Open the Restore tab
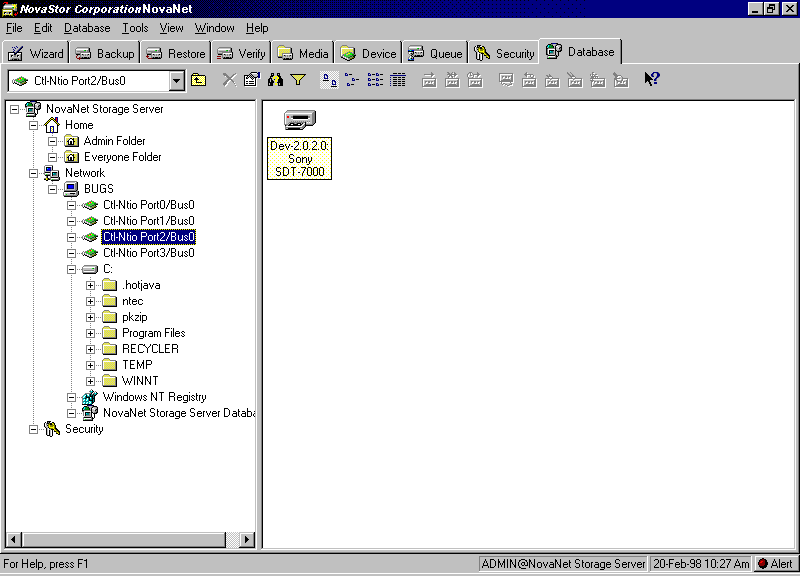The height and width of the screenshot is (576, 800). point(176,53)
